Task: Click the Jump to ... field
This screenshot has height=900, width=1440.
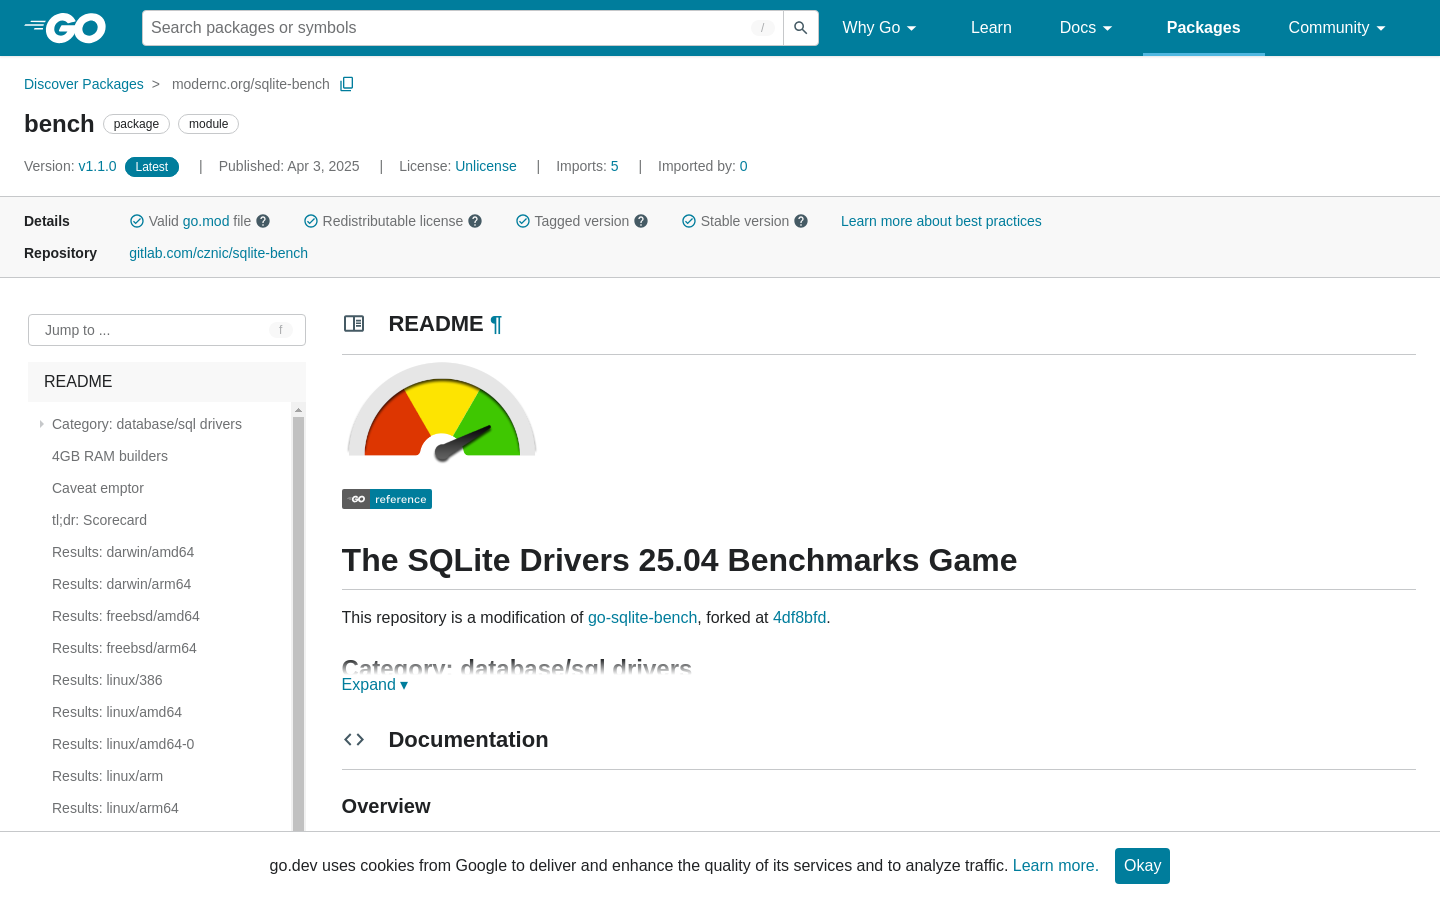Action: (167, 330)
